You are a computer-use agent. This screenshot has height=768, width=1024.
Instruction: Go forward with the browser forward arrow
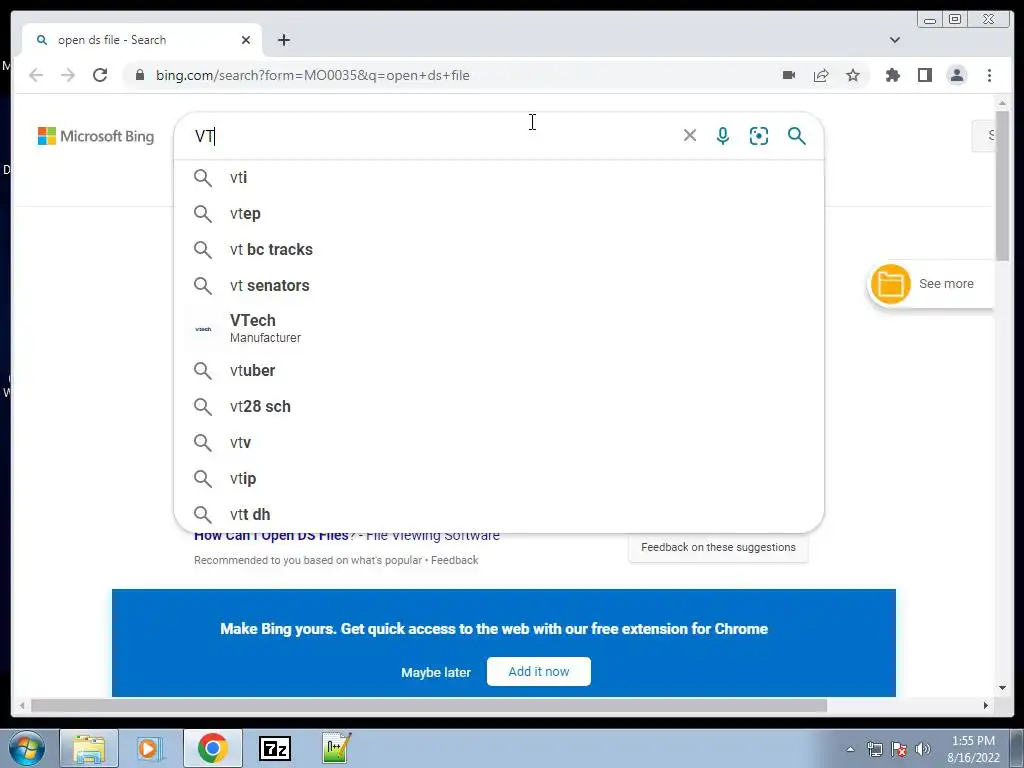tap(68, 75)
